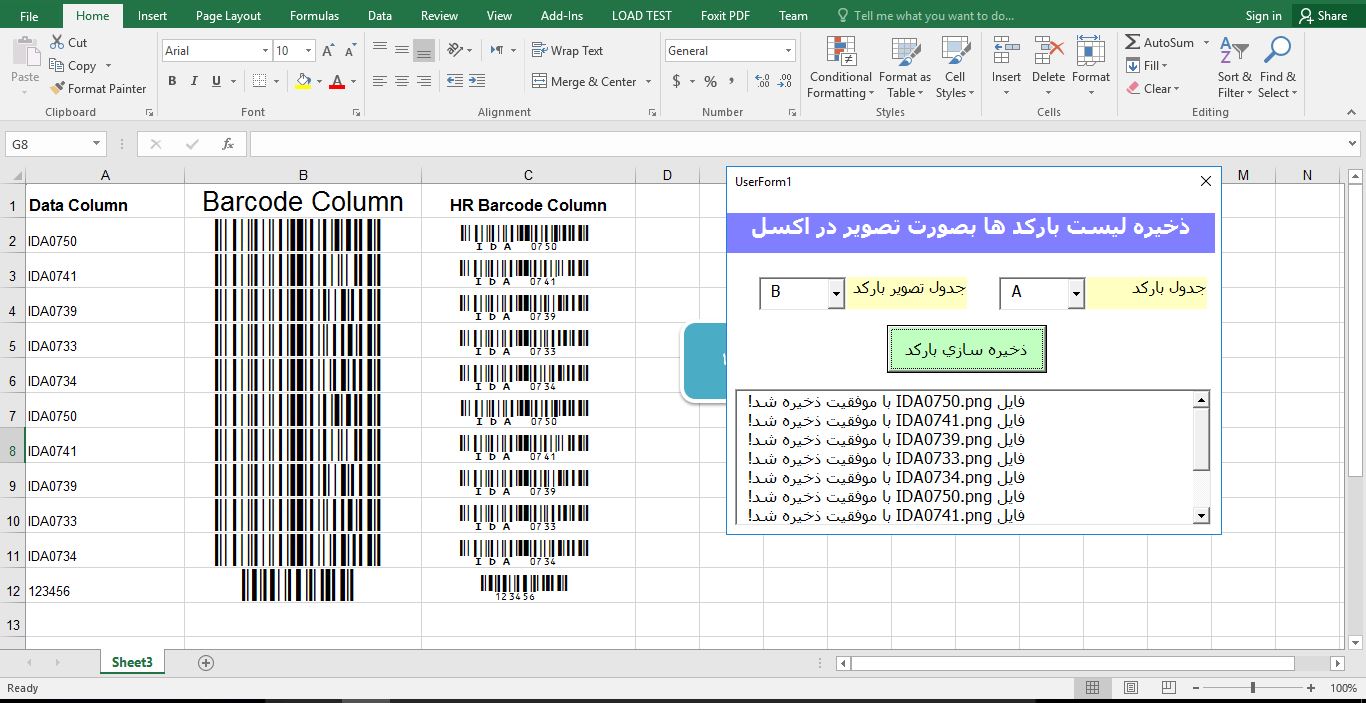Click the Tell me search field
Screen dimensions: 1366x703
(x=925, y=15)
